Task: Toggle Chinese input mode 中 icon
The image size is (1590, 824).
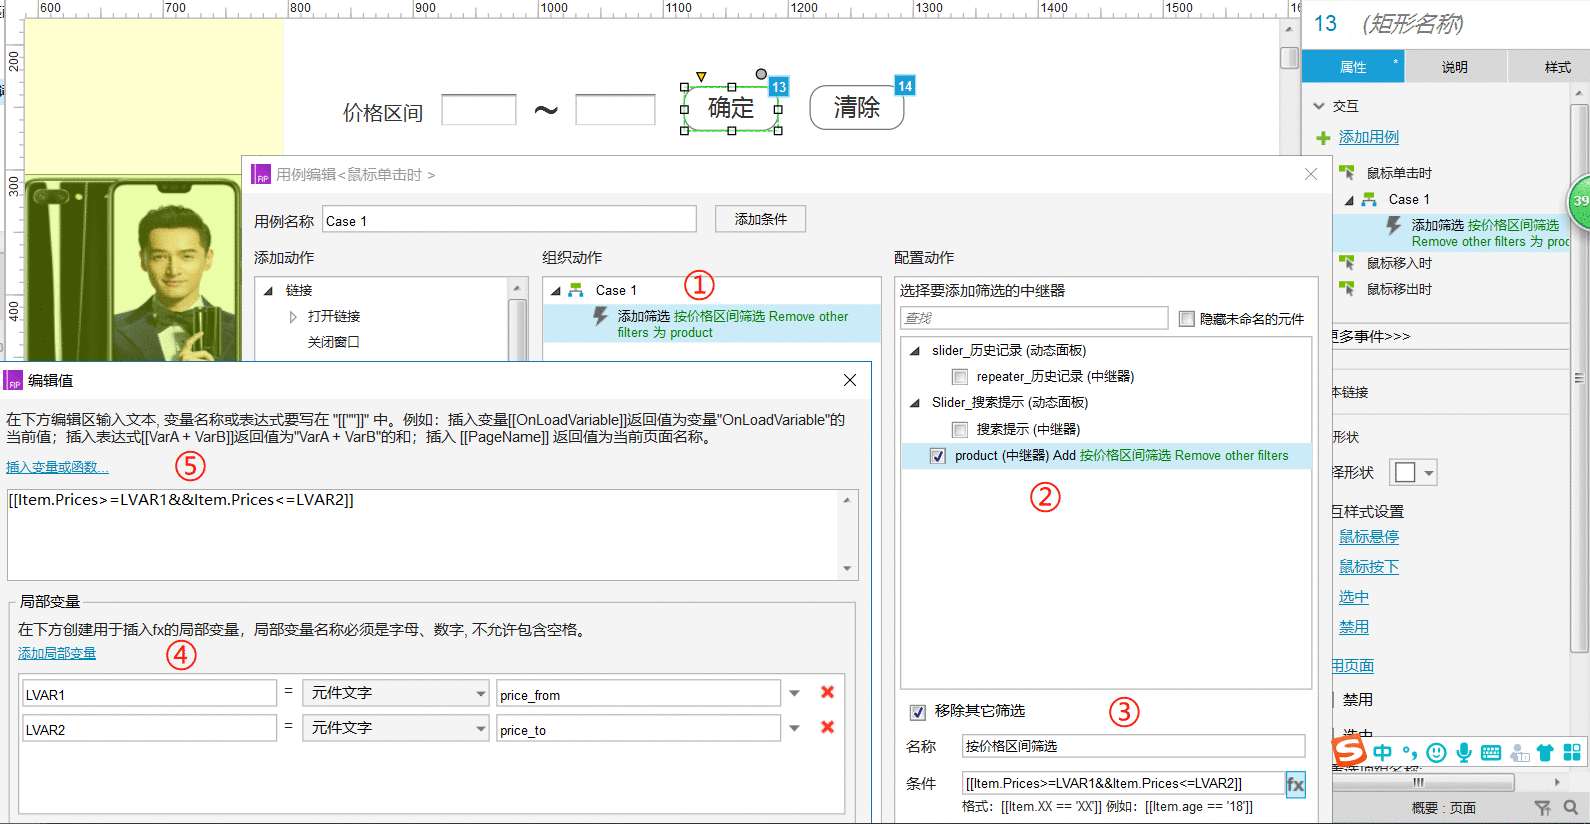Action: [1382, 752]
